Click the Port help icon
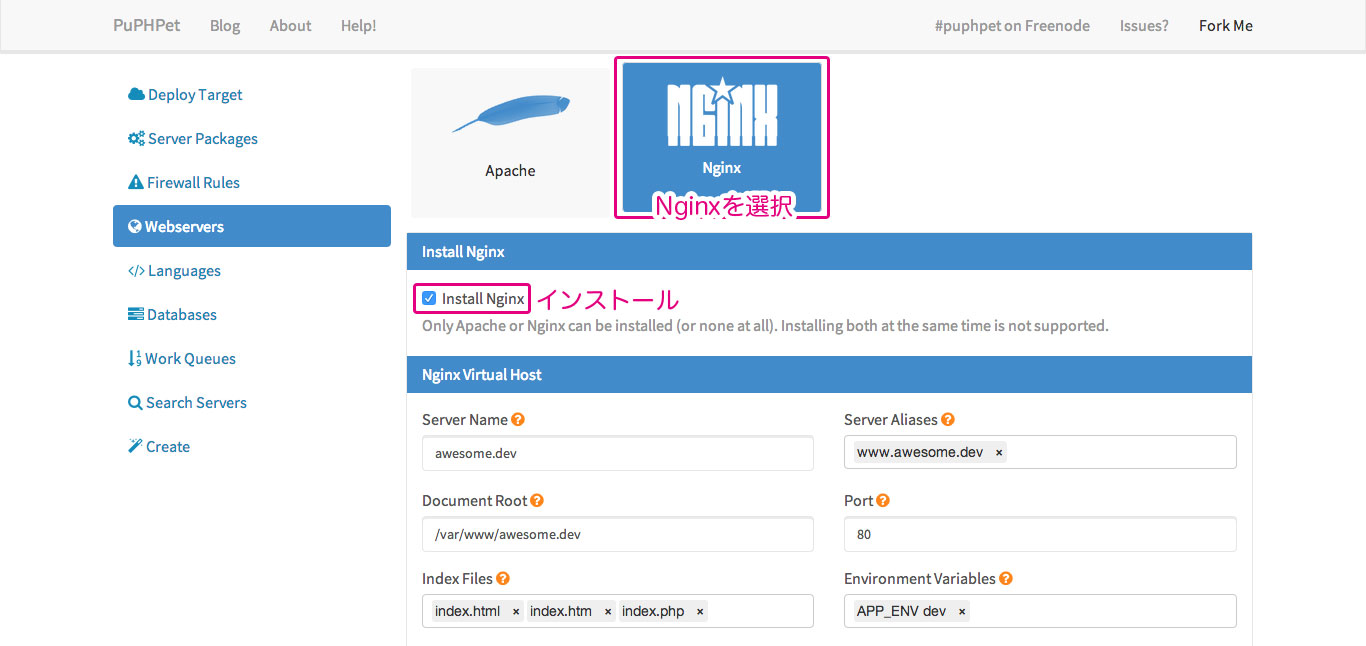 pyautogui.click(x=883, y=501)
